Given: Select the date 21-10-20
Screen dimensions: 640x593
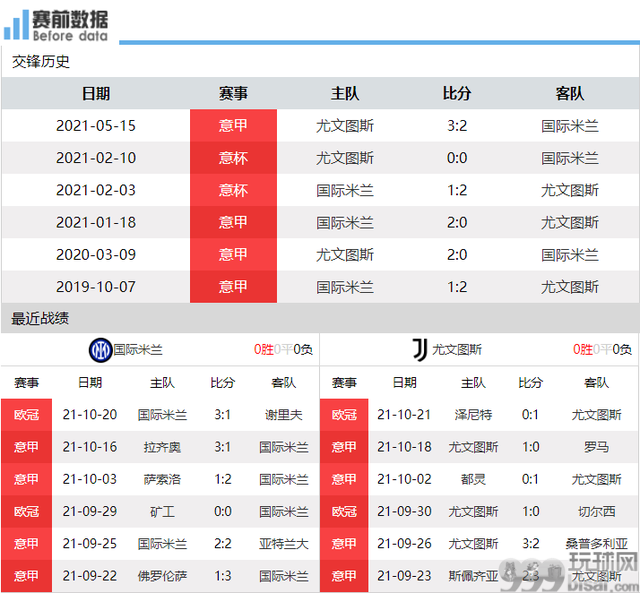Looking at the screenshot, I should coord(90,415).
